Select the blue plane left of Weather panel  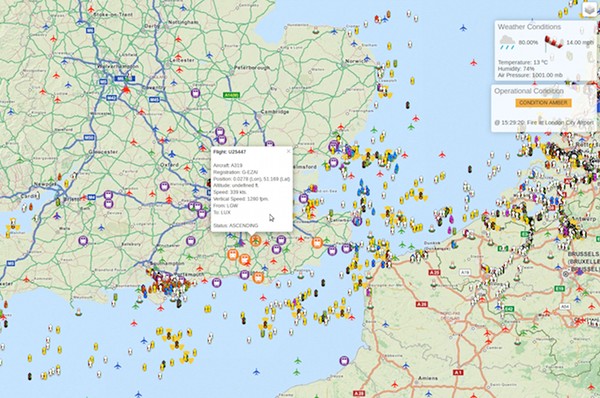[x=463, y=28]
